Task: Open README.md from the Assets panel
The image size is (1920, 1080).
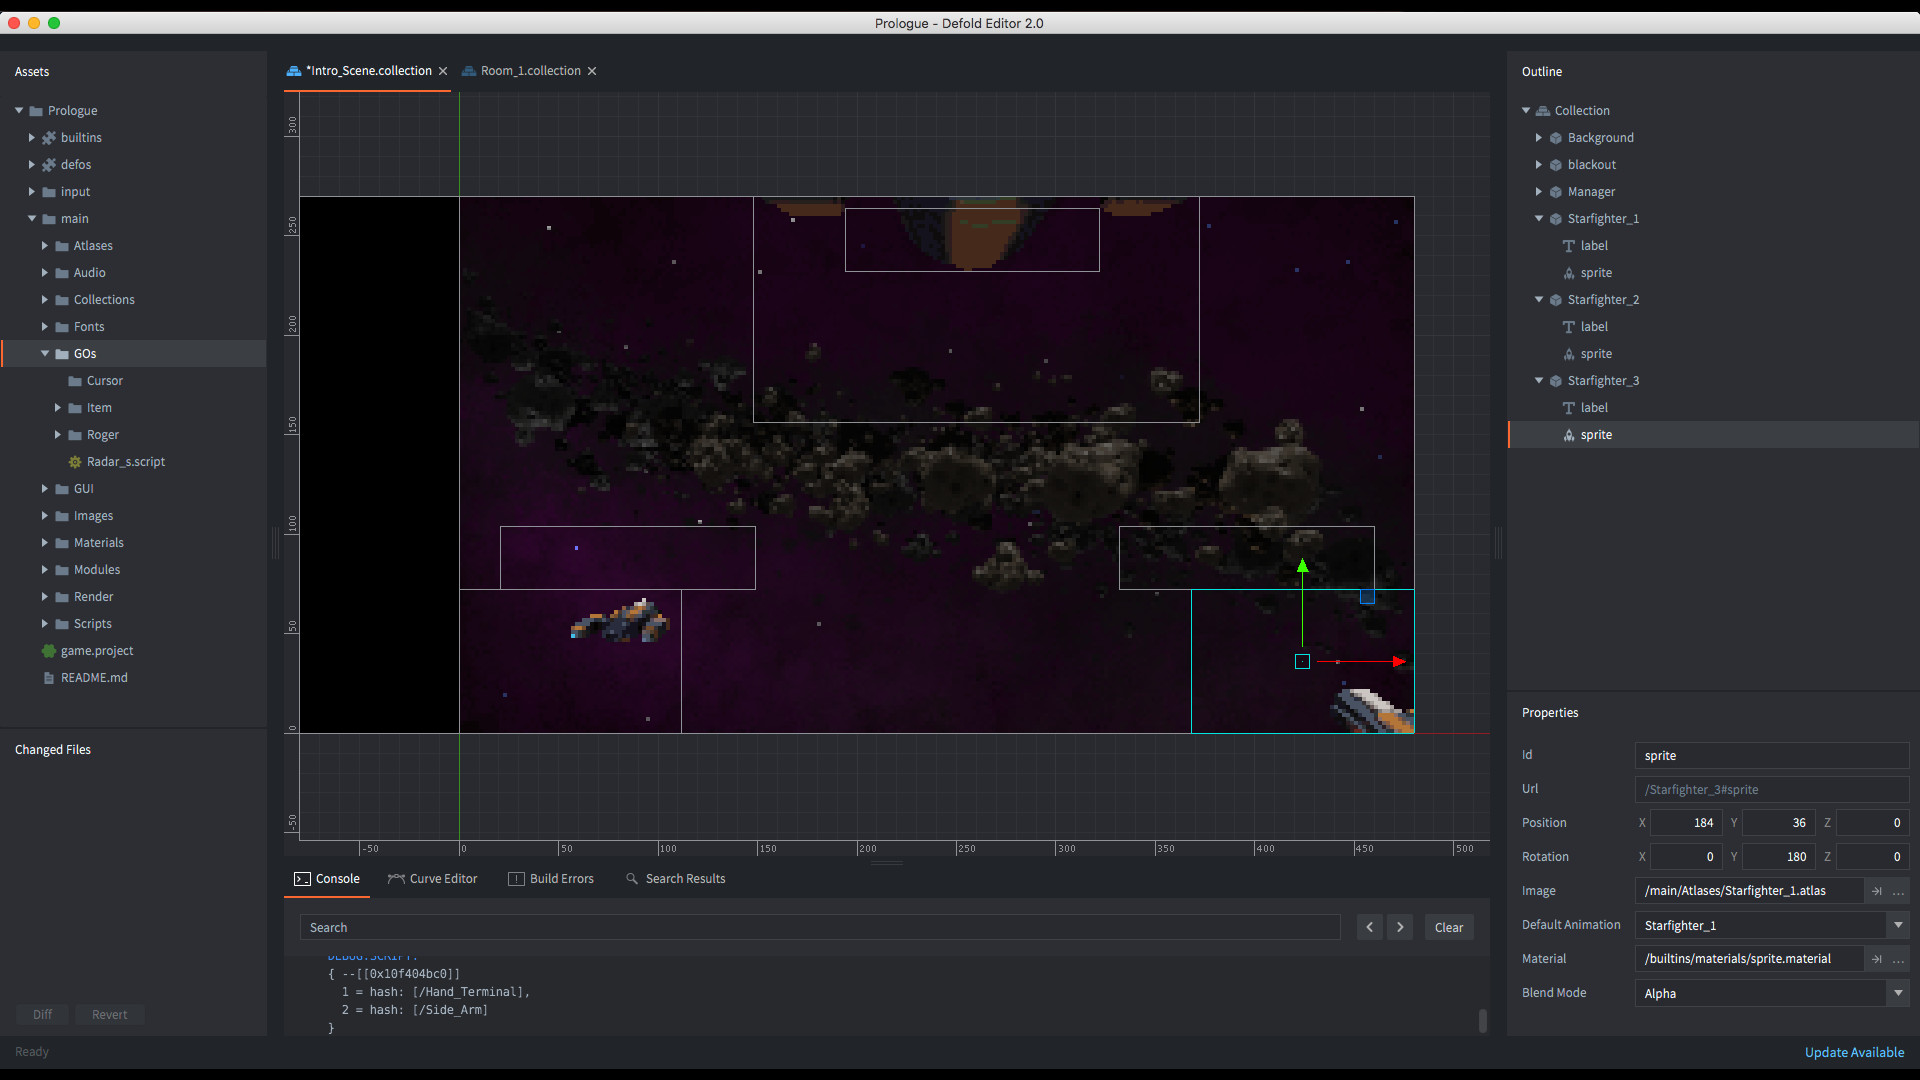Action: coord(94,677)
